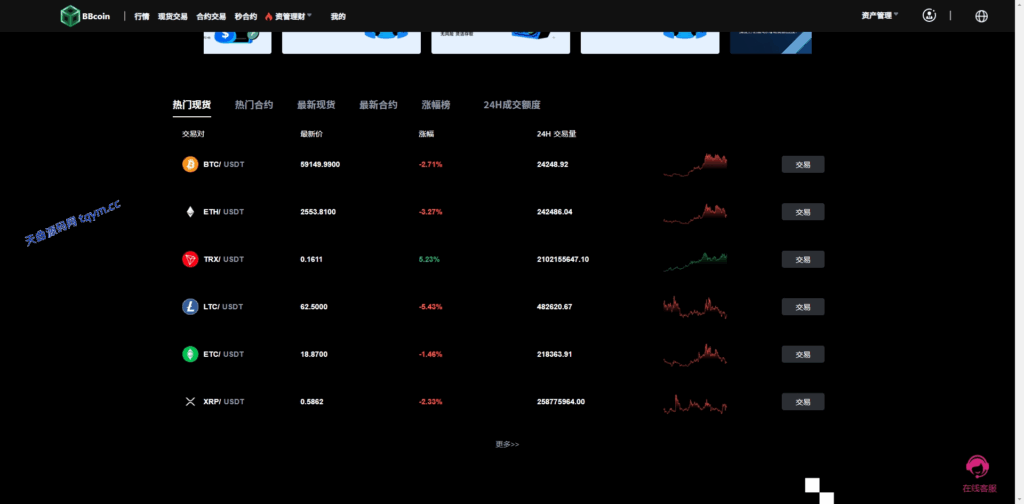Click the 涨幅 column header
This screenshot has width=1024, height=504.
pyautogui.click(x=426, y=134)
